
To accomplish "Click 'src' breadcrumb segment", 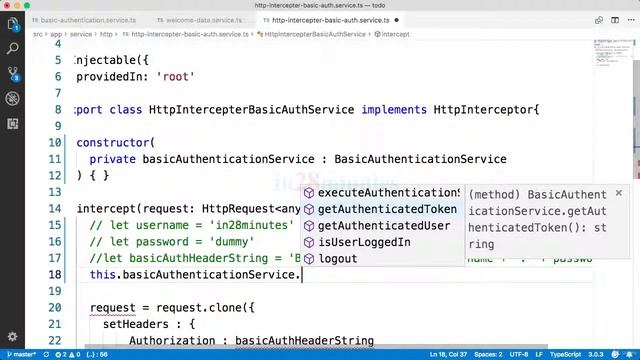I will click(x=38, y=34).
